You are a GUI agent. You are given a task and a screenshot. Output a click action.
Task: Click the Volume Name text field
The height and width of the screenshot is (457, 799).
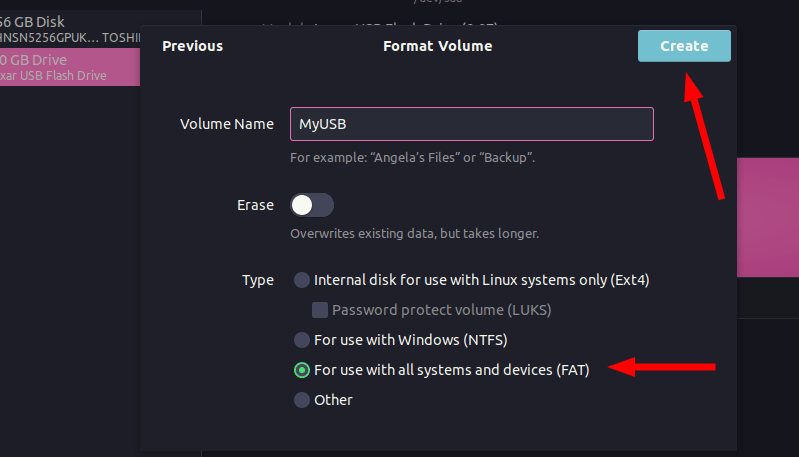(x=471, y=124)
